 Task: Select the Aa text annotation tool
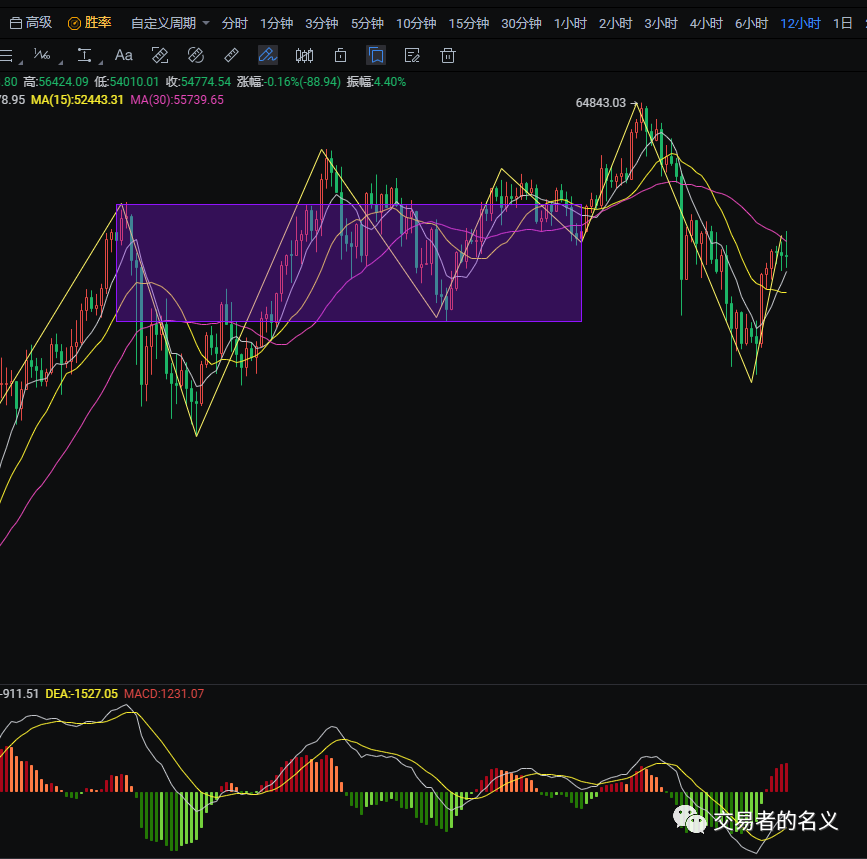point(123,55)
